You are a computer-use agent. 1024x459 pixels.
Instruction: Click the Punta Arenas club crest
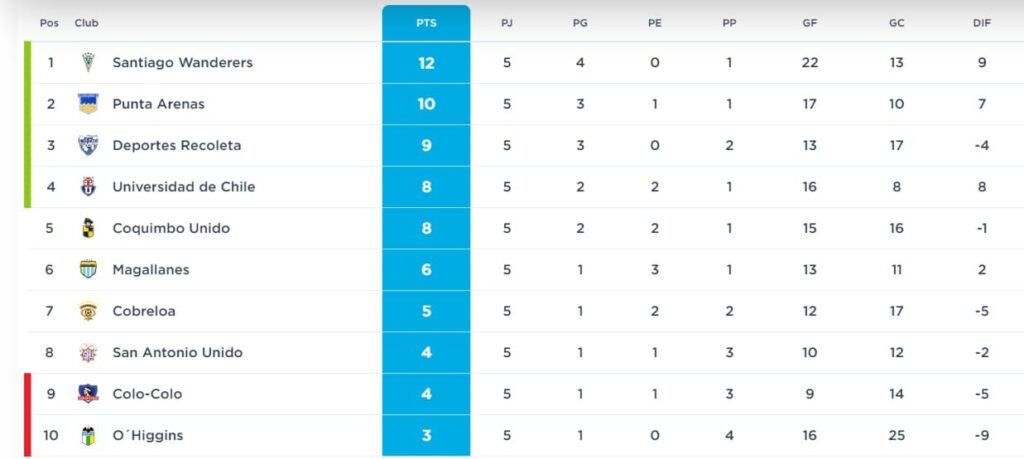pyautogui.click(x=88, y=104)
